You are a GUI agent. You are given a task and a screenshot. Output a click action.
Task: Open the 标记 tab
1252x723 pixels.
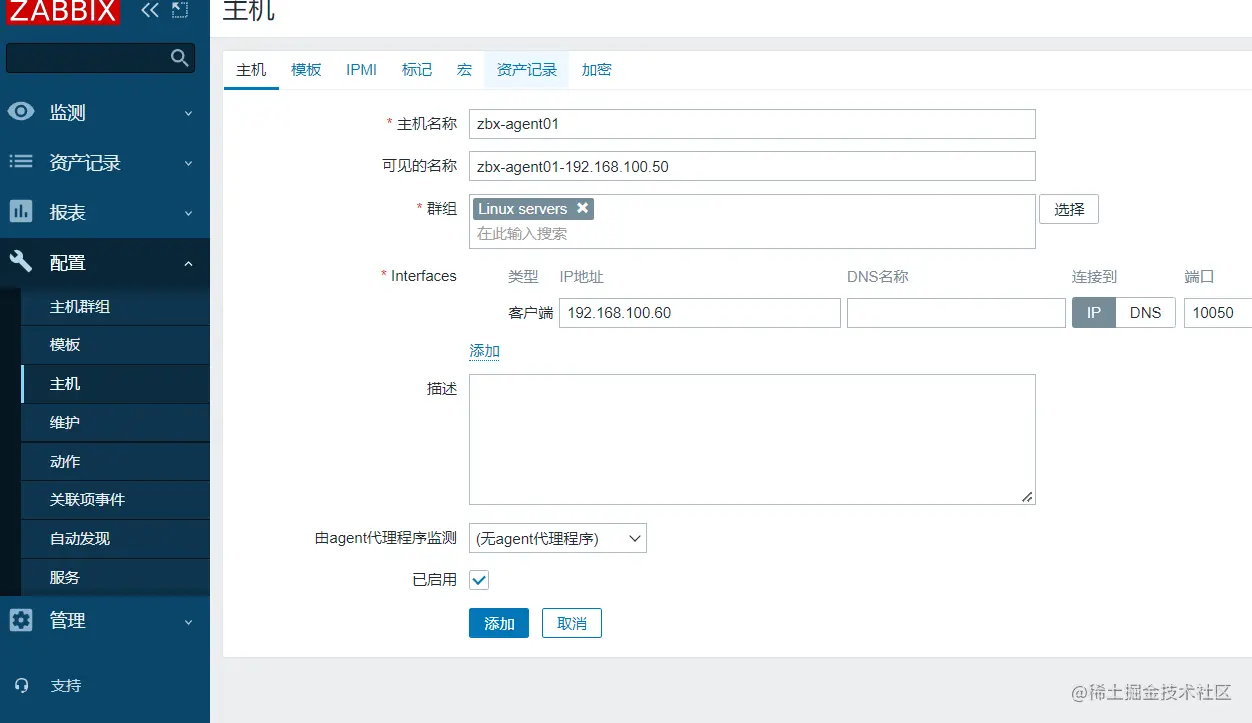tap(417, 70)
